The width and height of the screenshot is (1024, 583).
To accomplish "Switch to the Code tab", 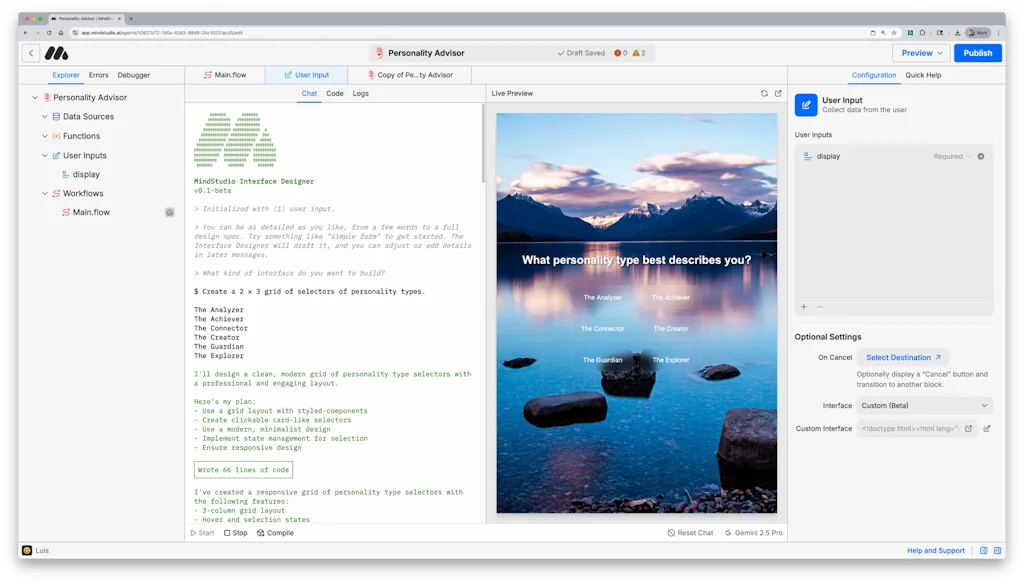I will (x=334, y=93).
